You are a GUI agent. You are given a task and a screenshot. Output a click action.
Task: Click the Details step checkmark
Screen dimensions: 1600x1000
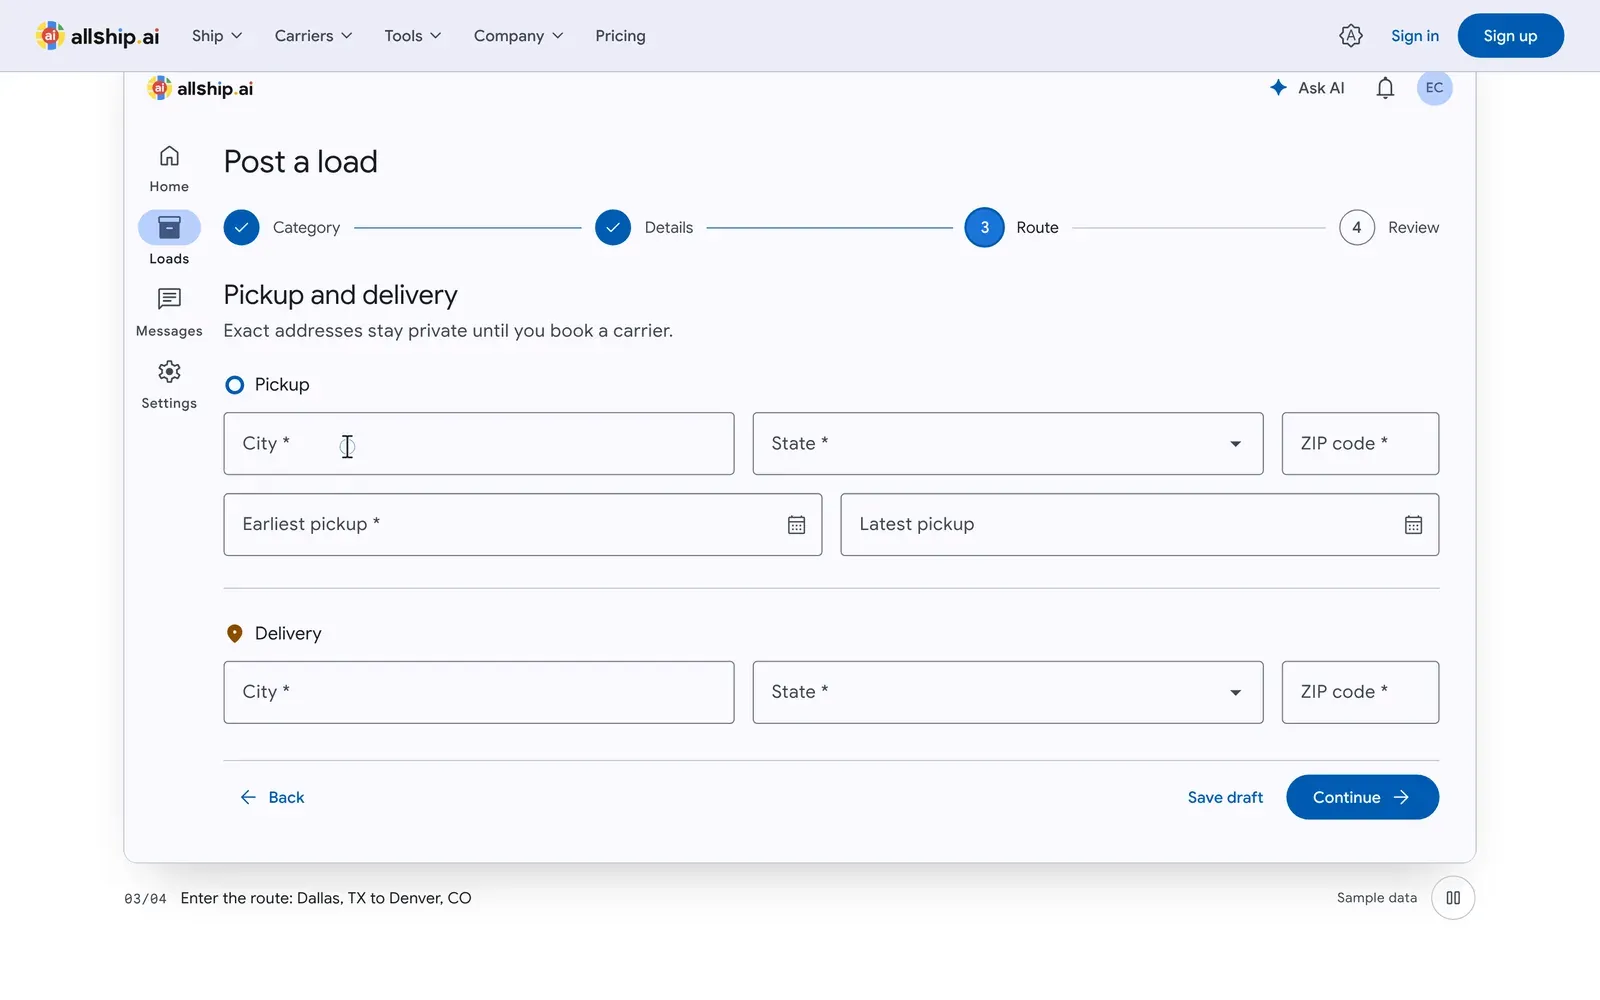(613, 228)
